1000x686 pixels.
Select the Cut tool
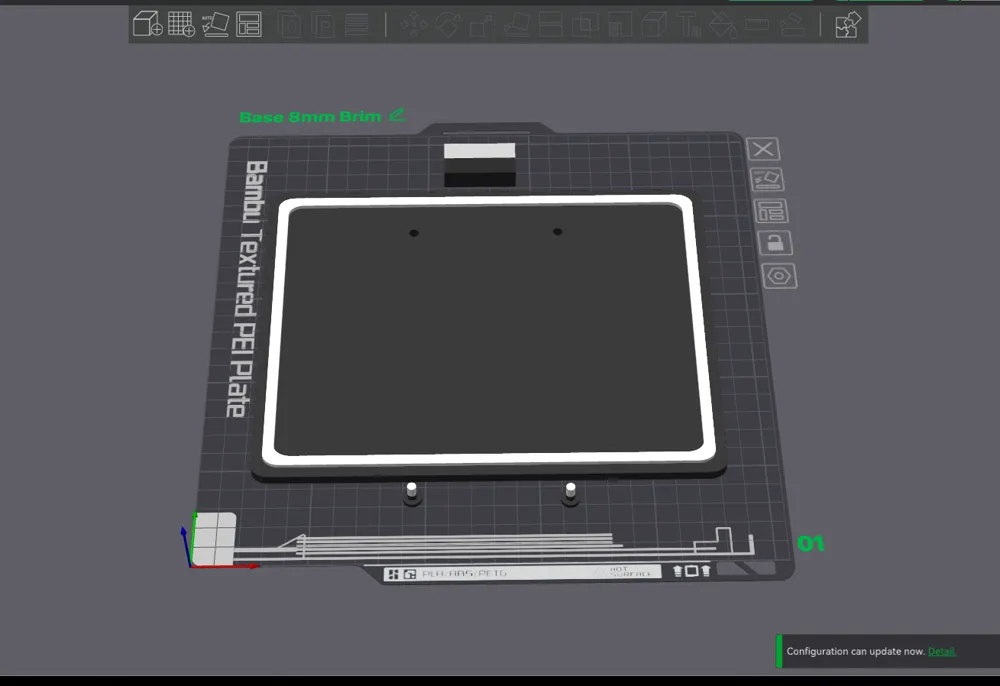[550, 25]
